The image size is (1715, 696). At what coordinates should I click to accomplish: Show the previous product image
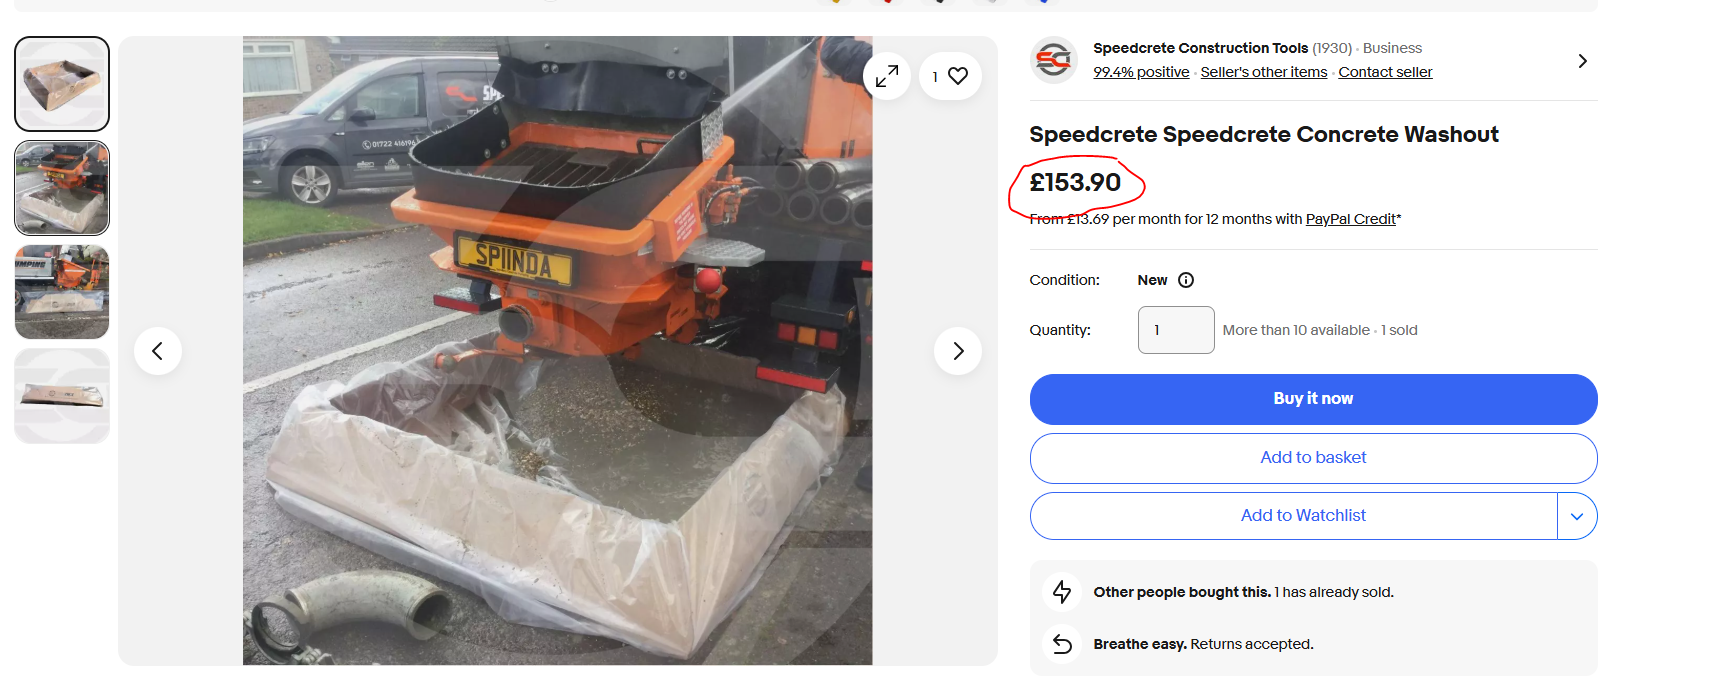pos(158,351)
